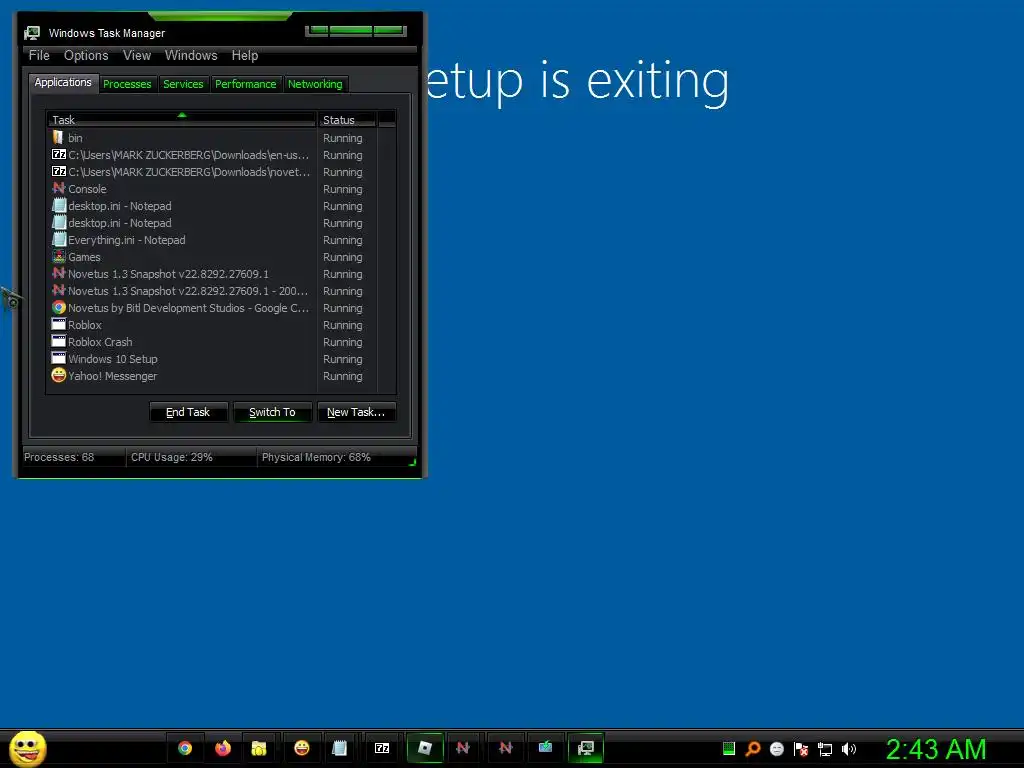Click the New Task... button
The height and width of the screenshot is (768, 1024).
(356, 412)
